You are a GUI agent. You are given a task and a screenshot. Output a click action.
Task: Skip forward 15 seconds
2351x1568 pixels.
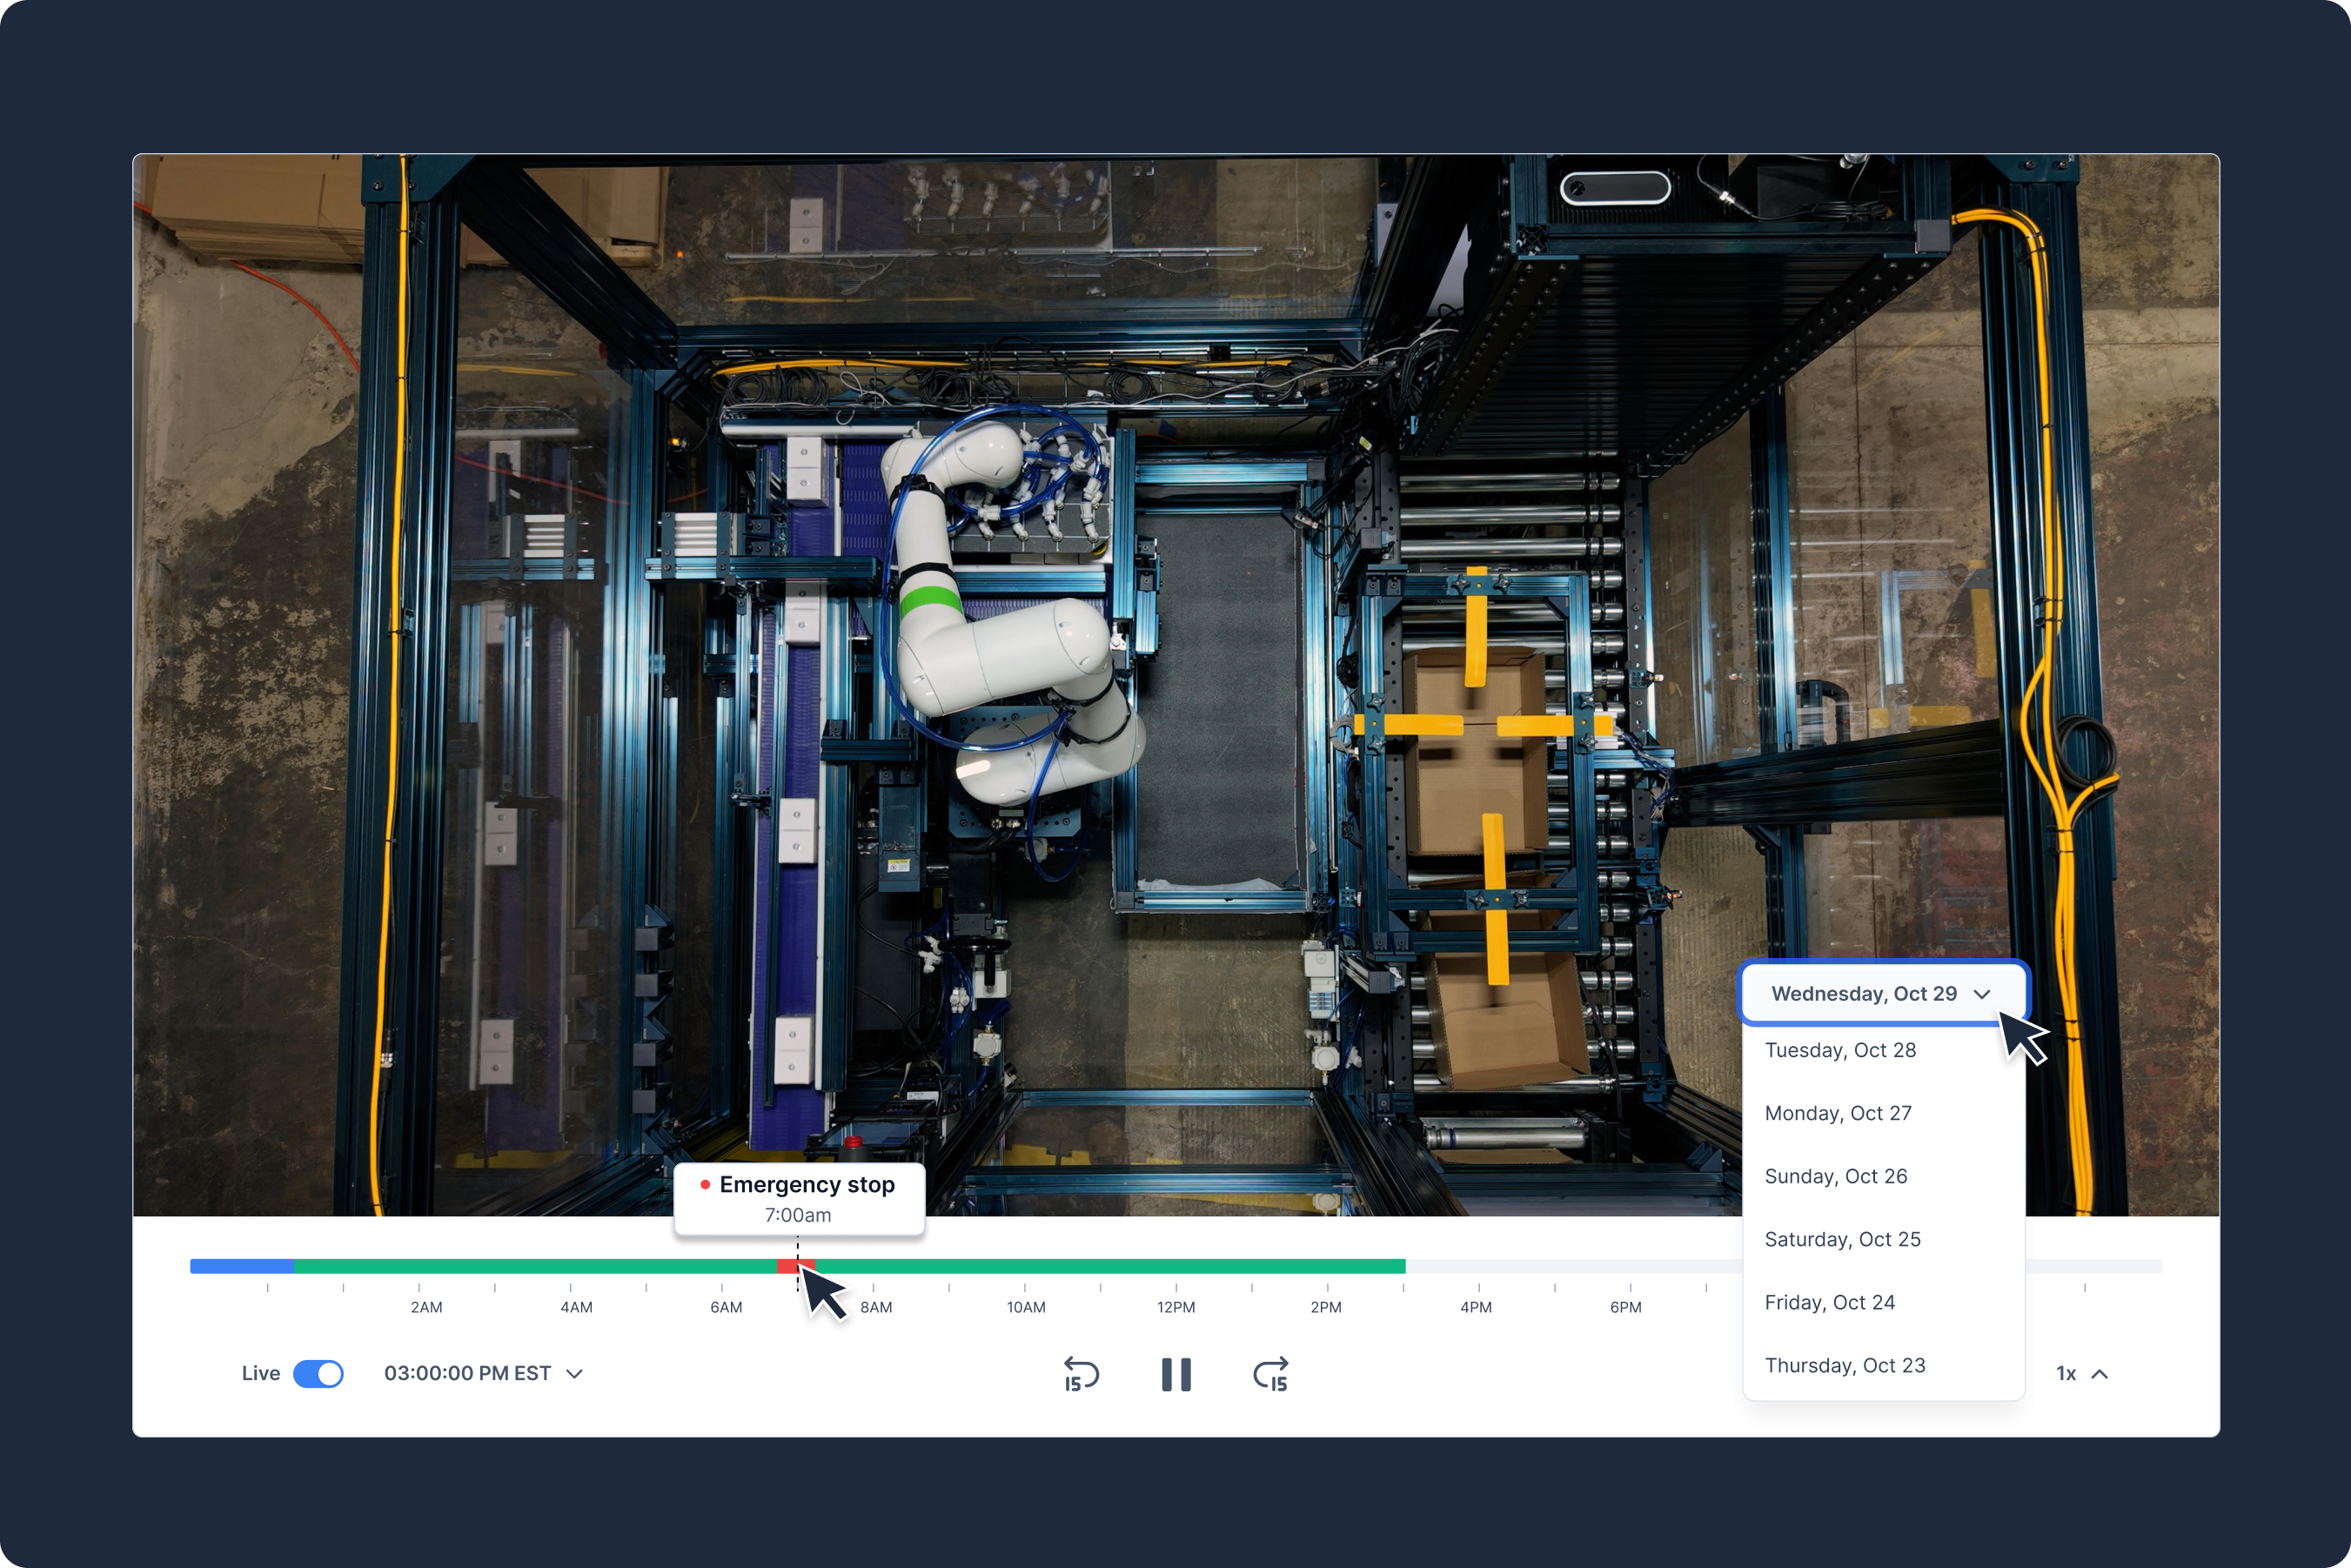1271,1374
